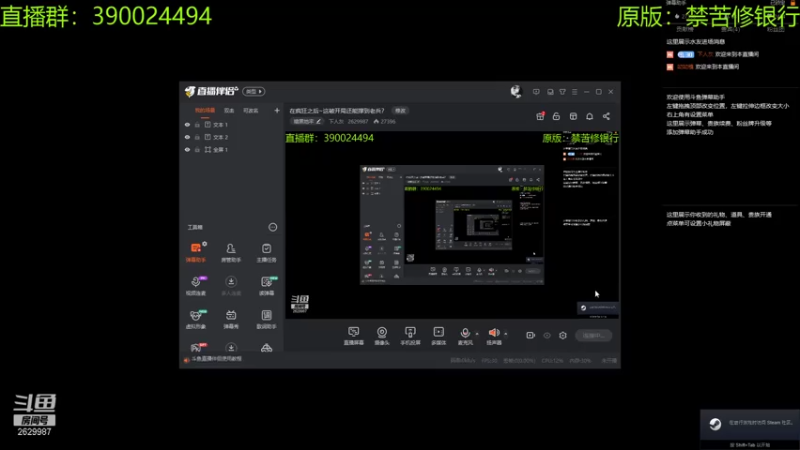Select the 文本 2 source row
This screenshot has height=450, width=800.
(232, 137)
